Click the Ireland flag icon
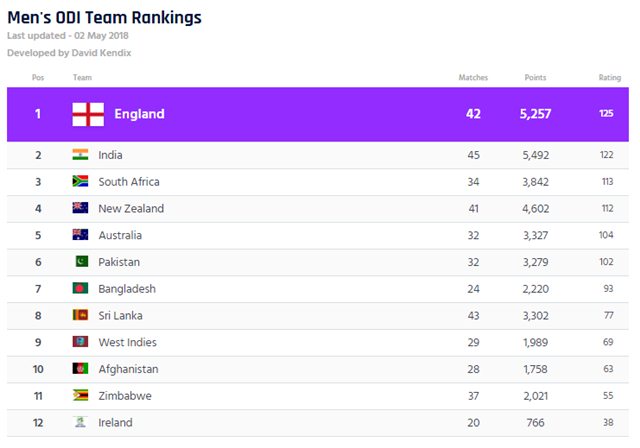640x448 pixels. coord(80,422)
